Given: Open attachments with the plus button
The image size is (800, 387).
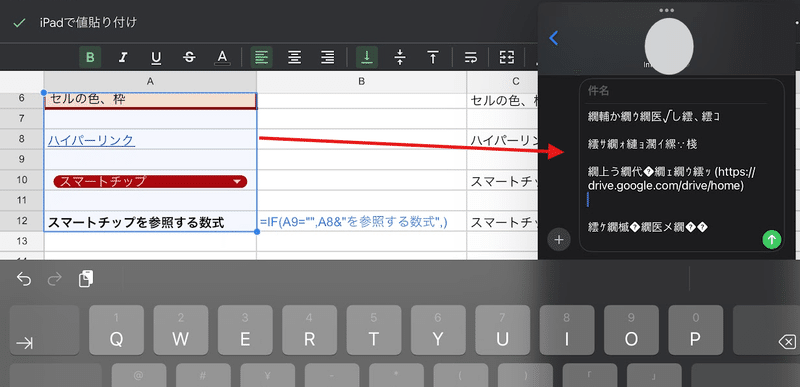Looking at the screenshot, I should 559,239.
